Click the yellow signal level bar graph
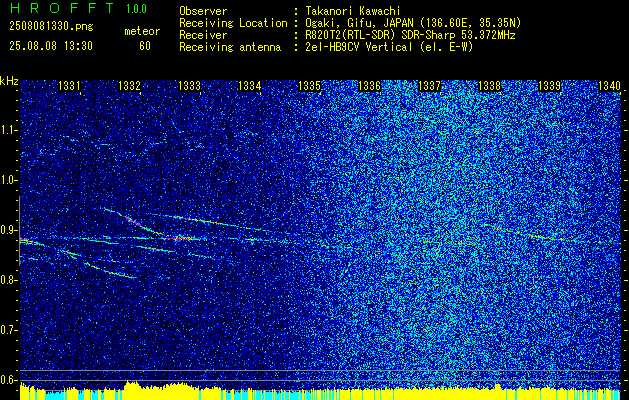 click(x=320, y=392)
